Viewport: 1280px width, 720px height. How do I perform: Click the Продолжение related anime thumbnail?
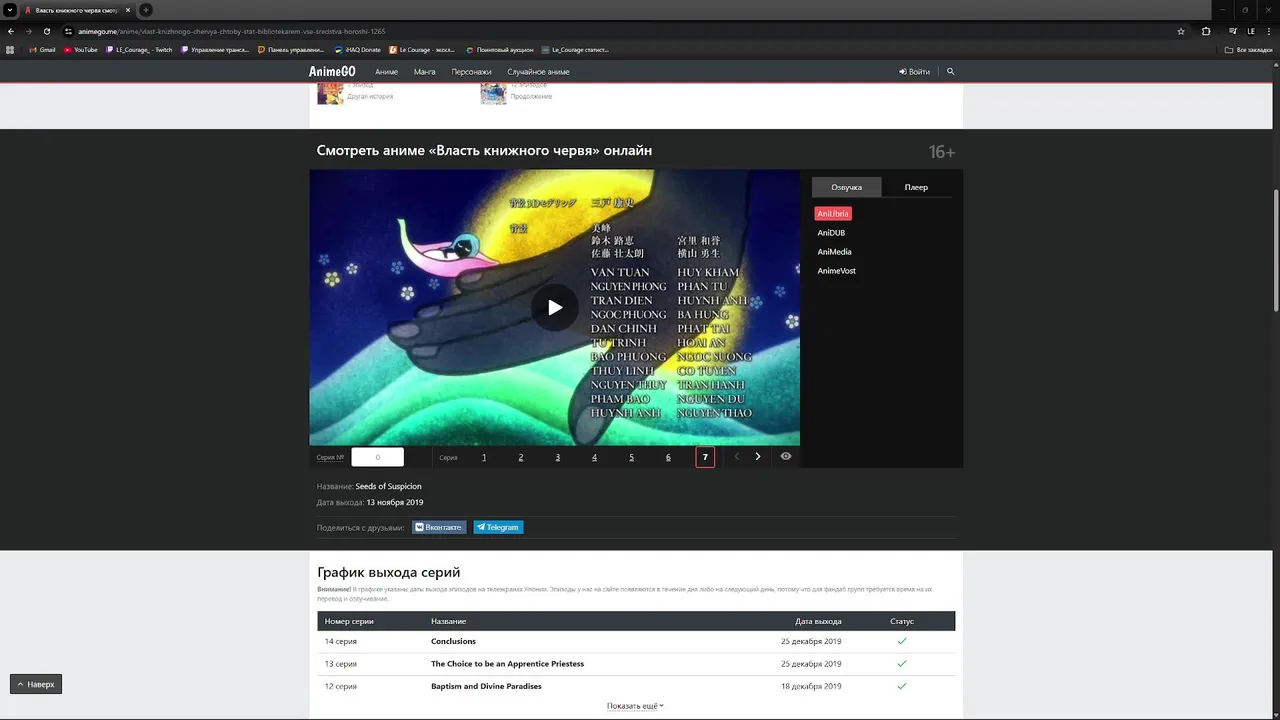coord(493,95)
